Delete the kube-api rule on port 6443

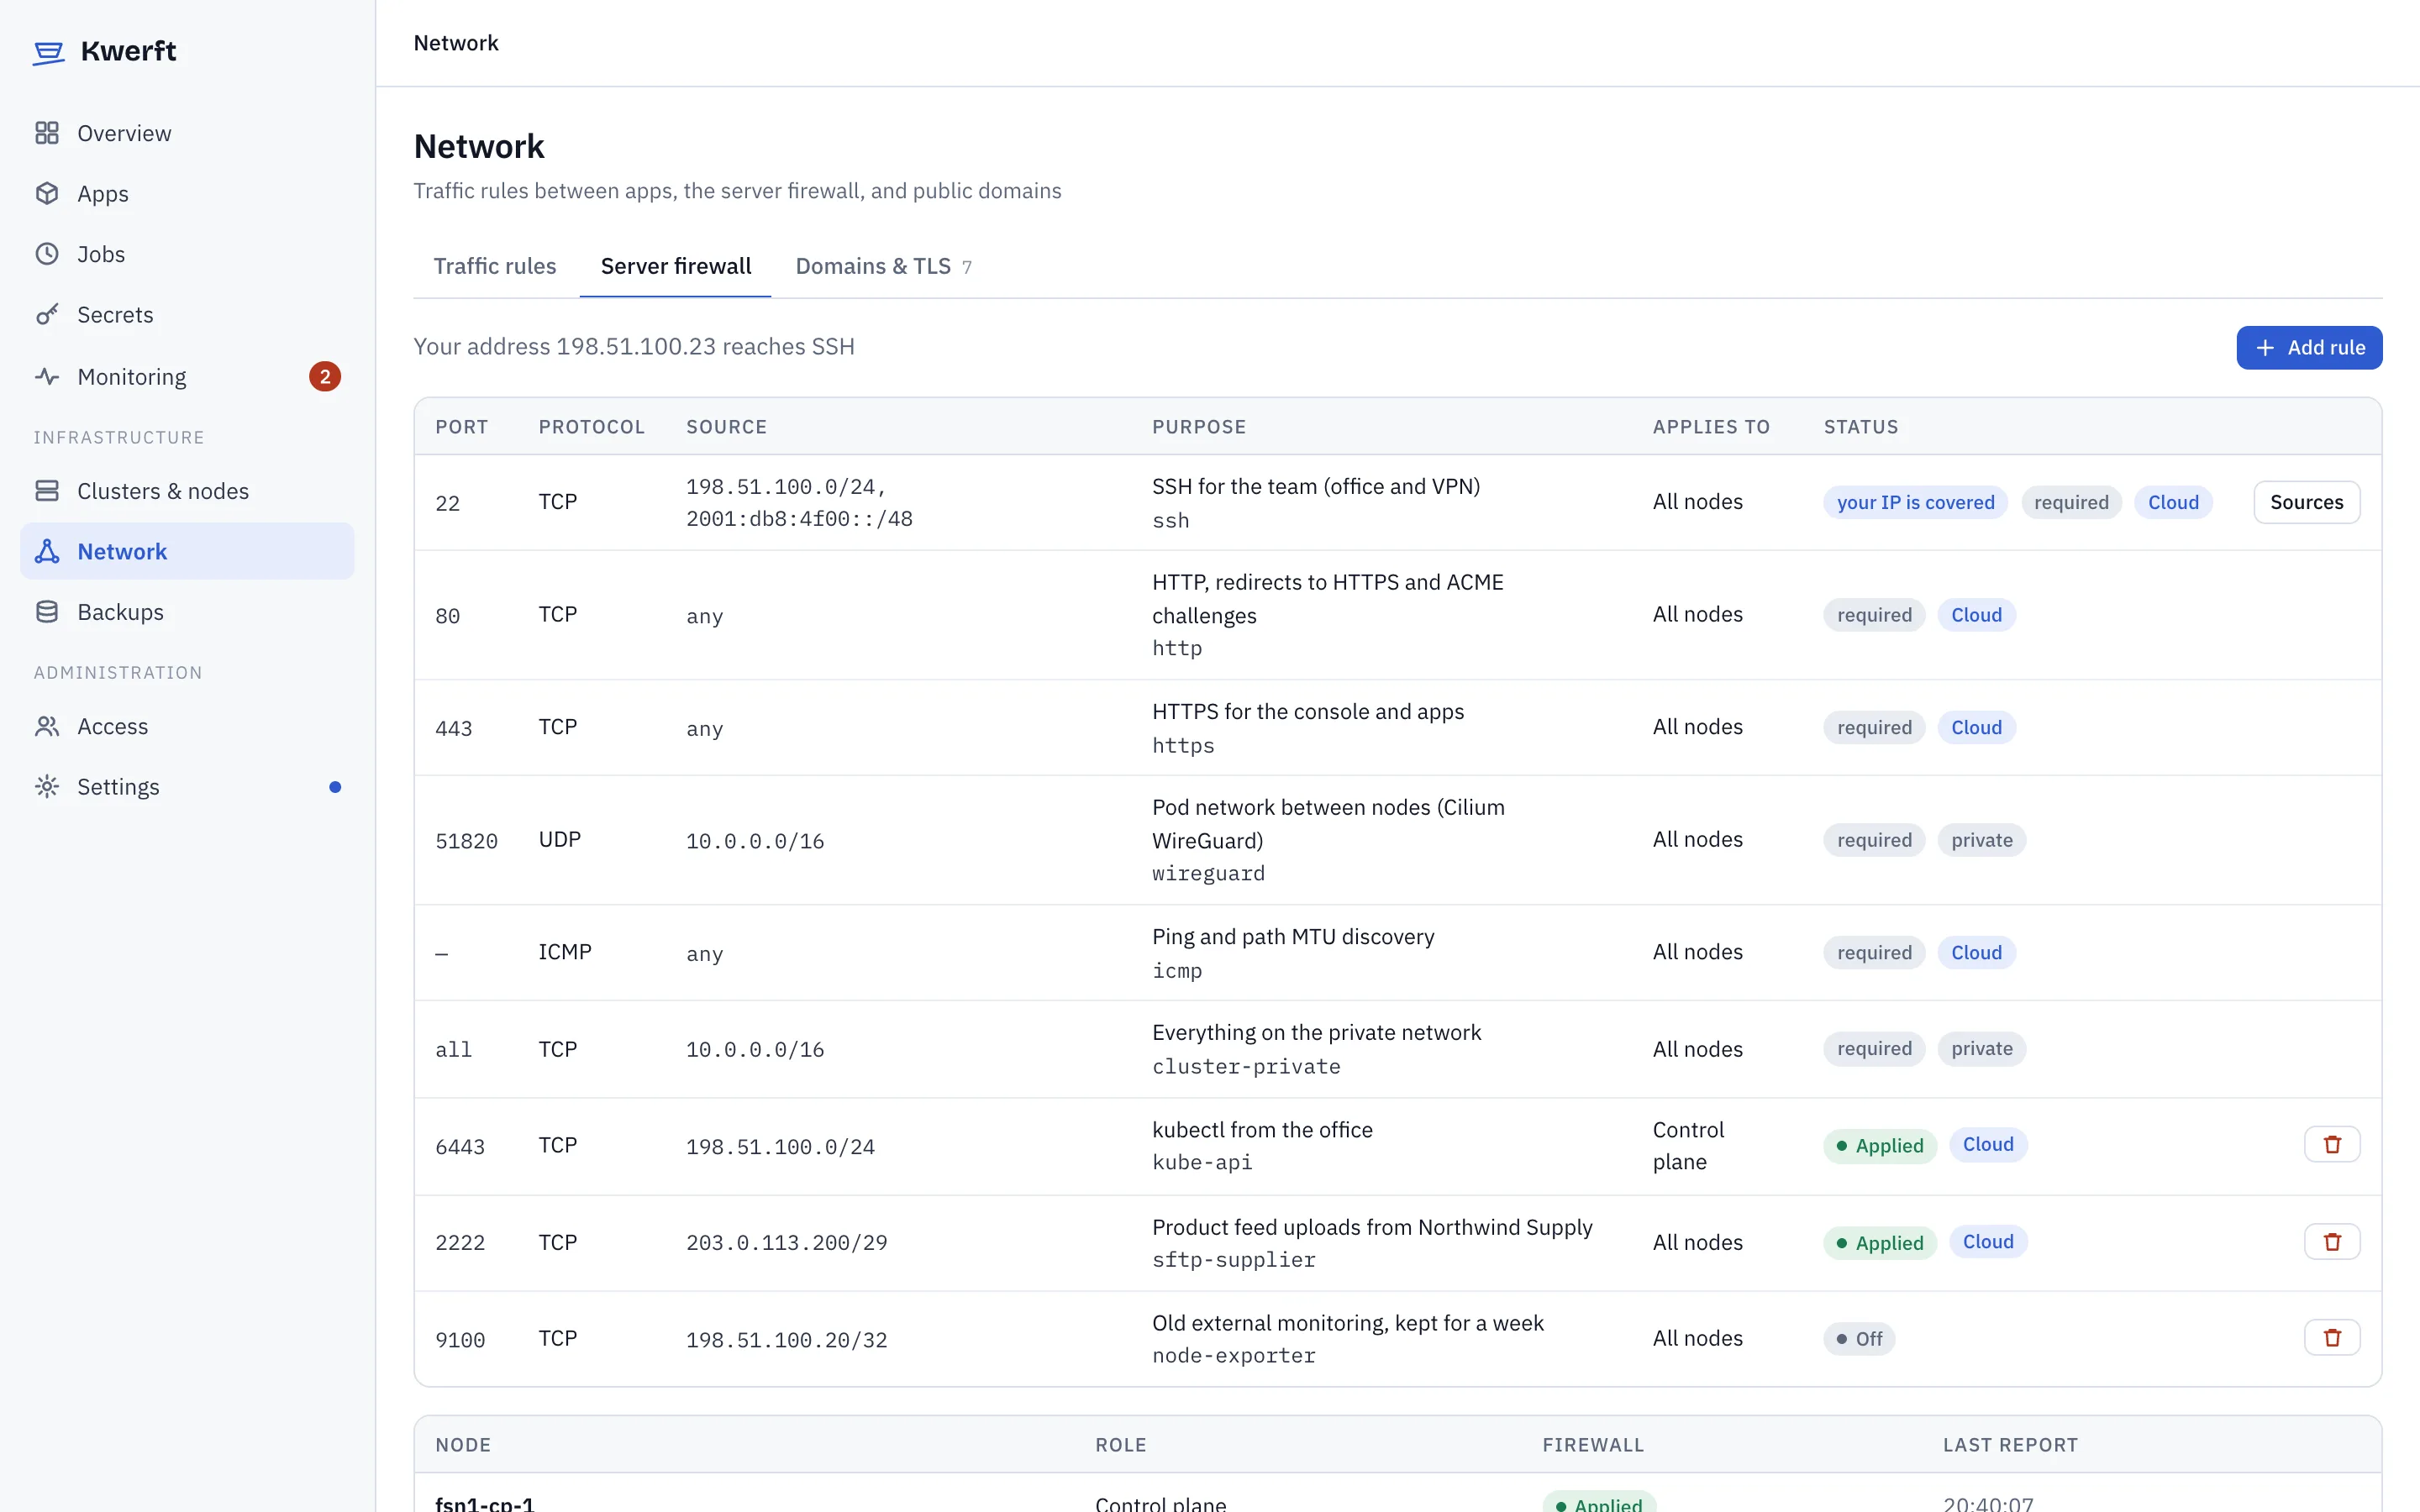point(2332,1144)
